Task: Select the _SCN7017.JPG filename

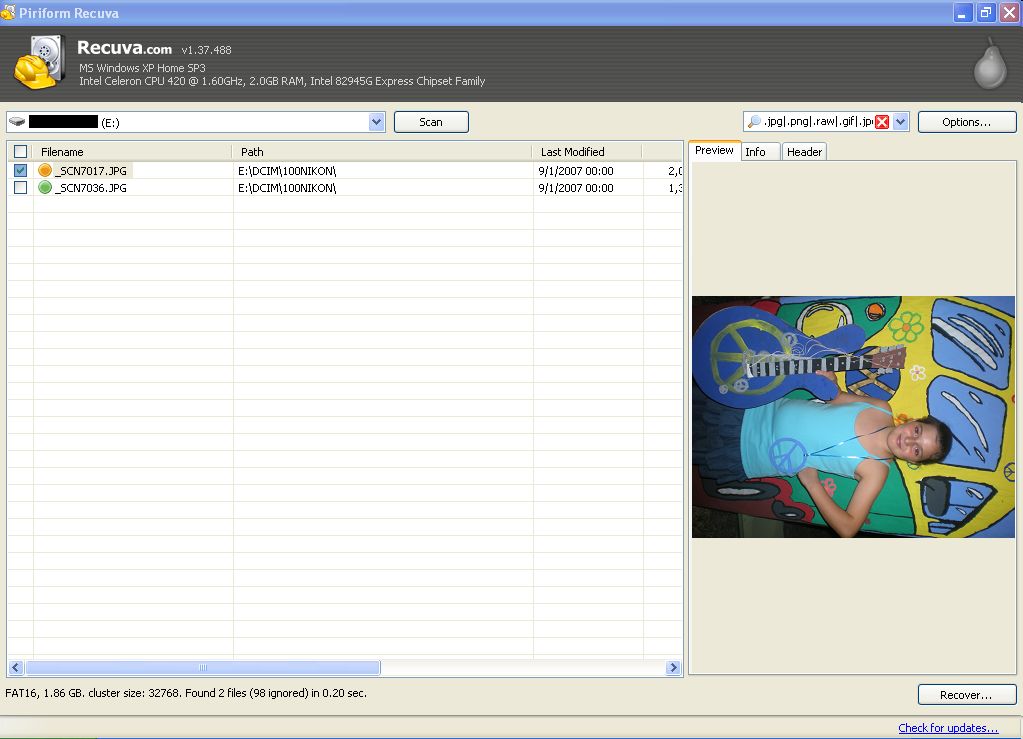Action: (91, 171)
